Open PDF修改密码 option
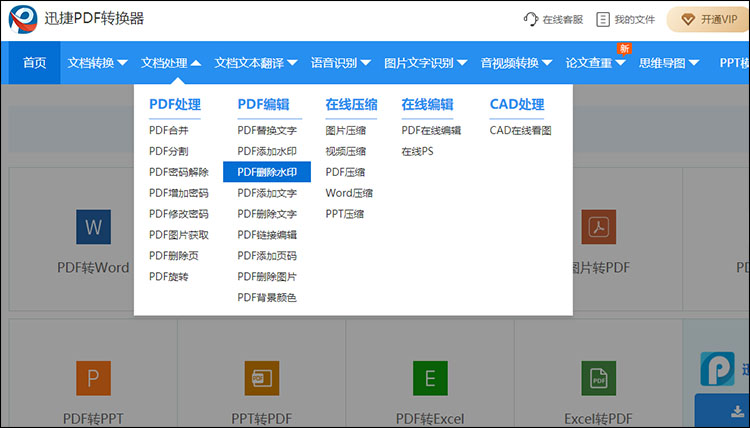The height and width of the screenshot is (428, 750). (179, 214)
